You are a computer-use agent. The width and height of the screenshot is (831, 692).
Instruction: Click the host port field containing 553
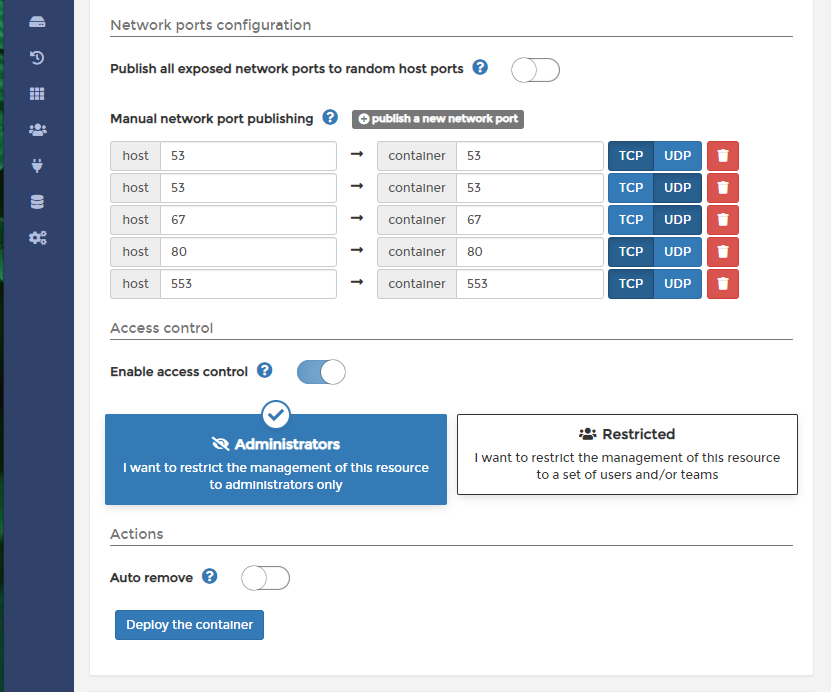click(248, 284)
